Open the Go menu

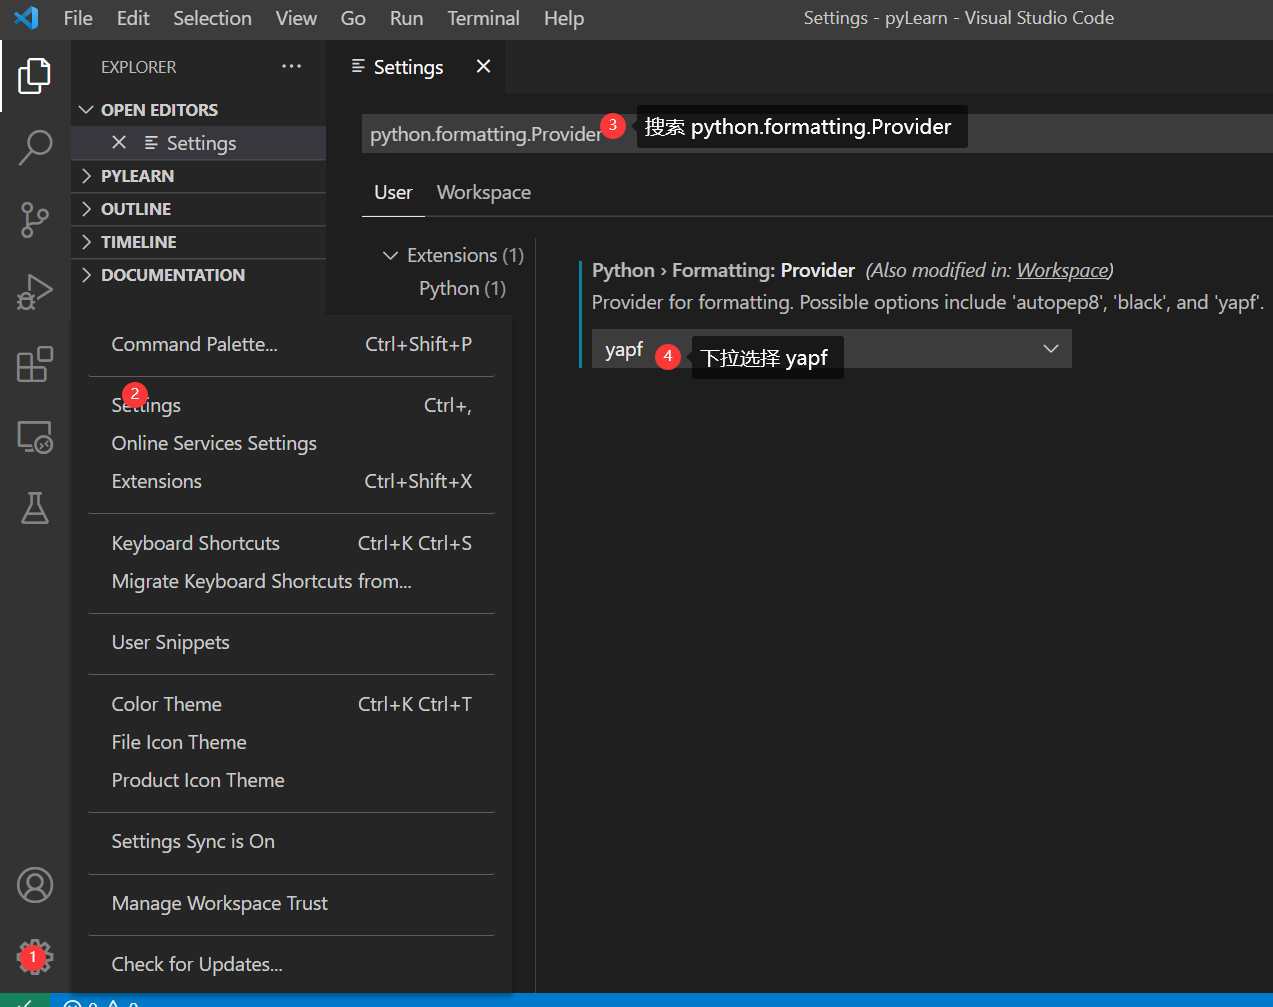click(x=353, y=18)
